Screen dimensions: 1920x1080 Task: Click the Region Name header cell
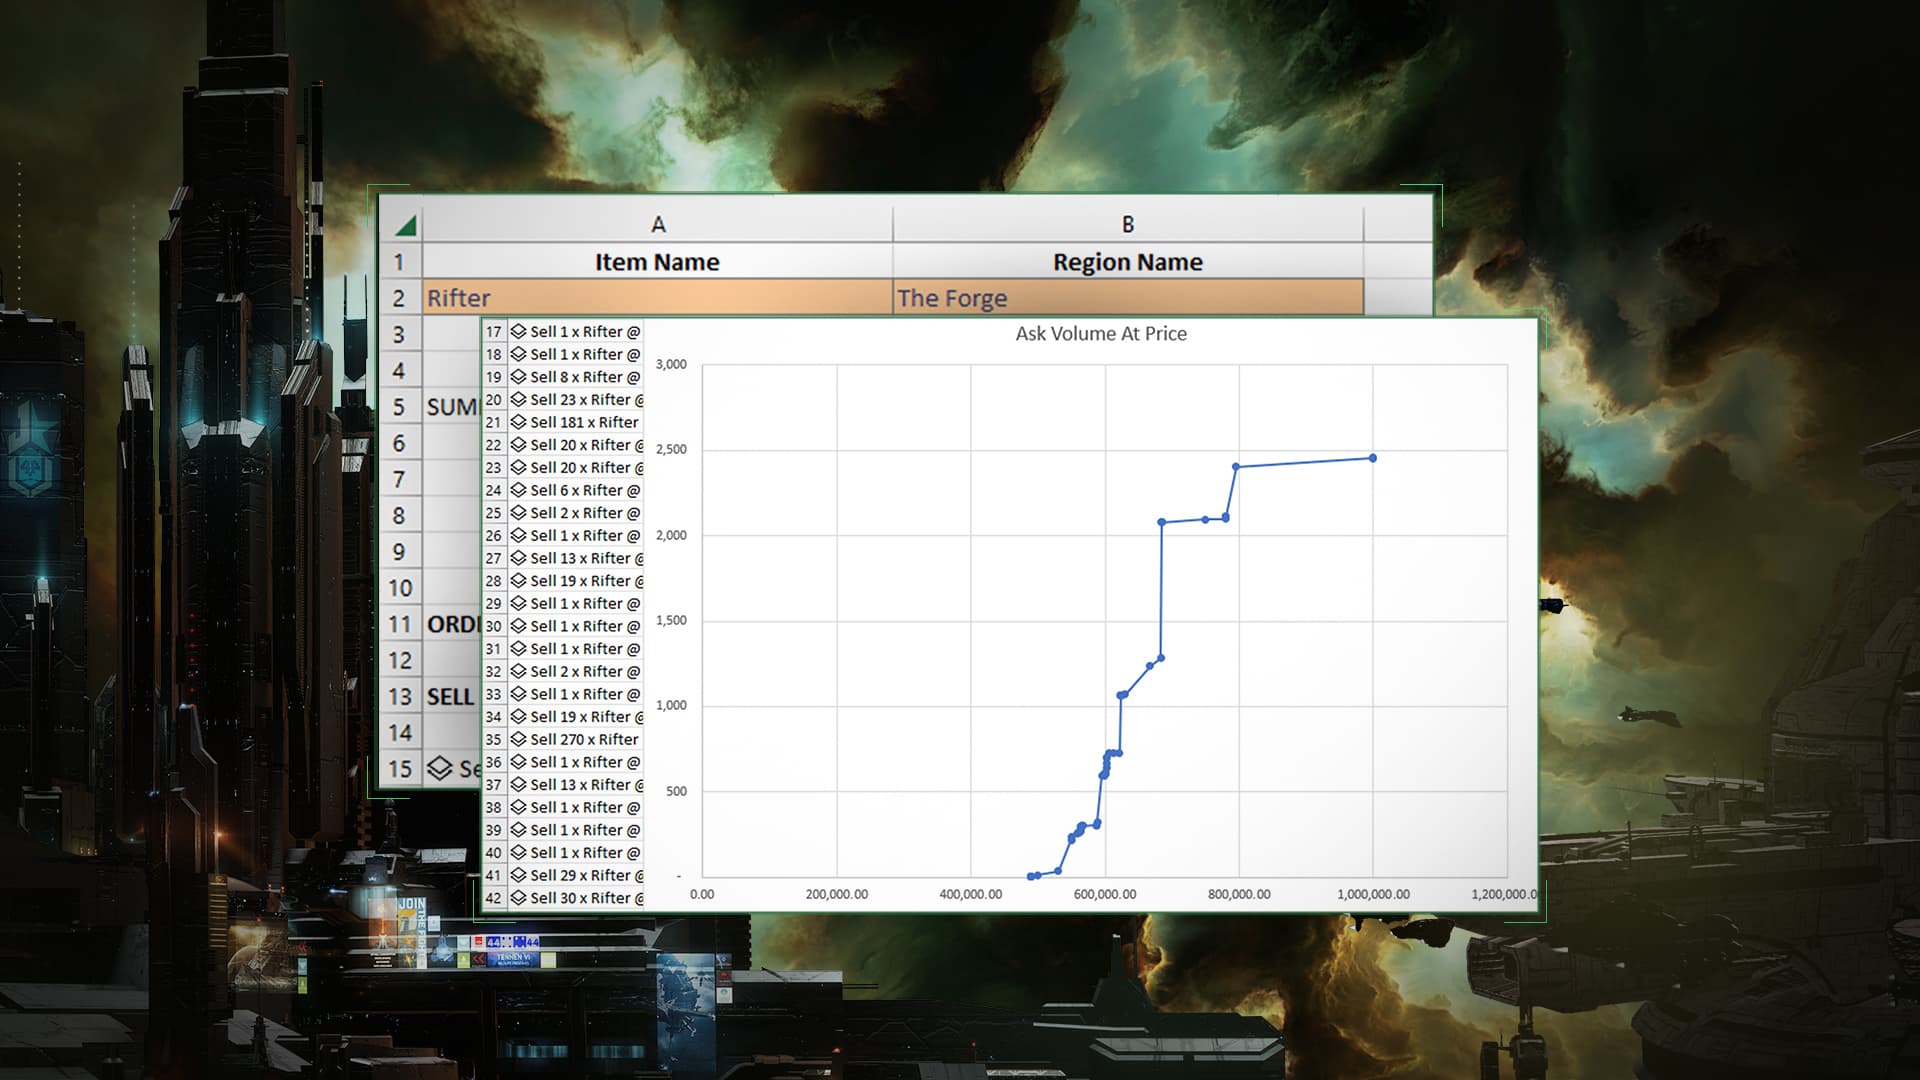(x=1128, y=262)
